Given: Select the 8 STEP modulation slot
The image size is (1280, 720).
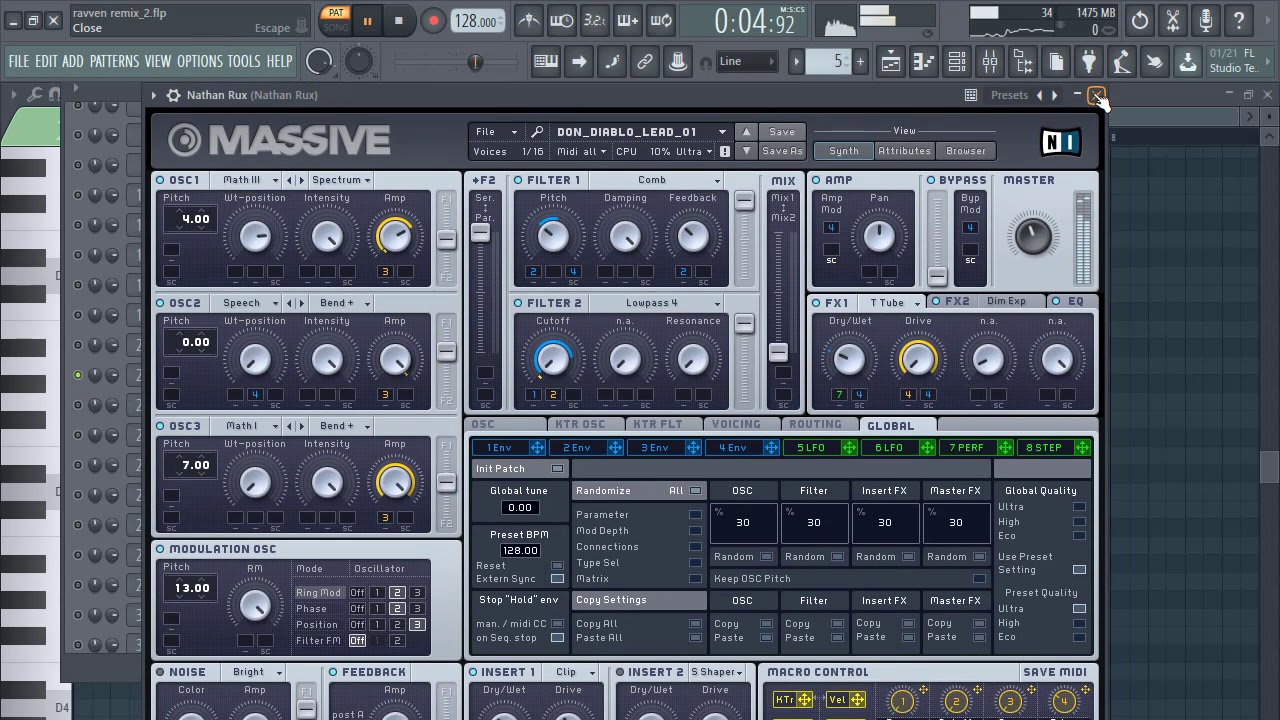Looking at the screenshot, I should pyautogui.click(x=1054, y=448).
